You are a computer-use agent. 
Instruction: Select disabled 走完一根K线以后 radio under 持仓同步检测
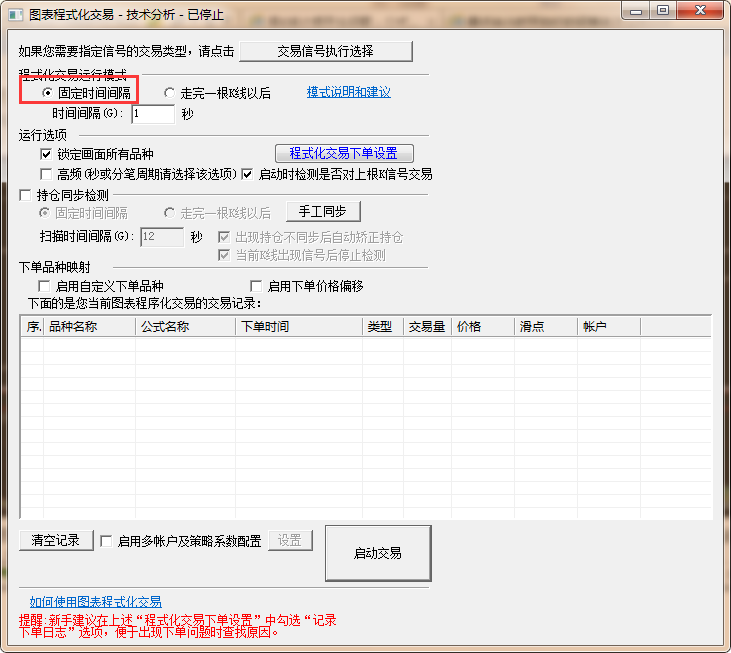169,213
